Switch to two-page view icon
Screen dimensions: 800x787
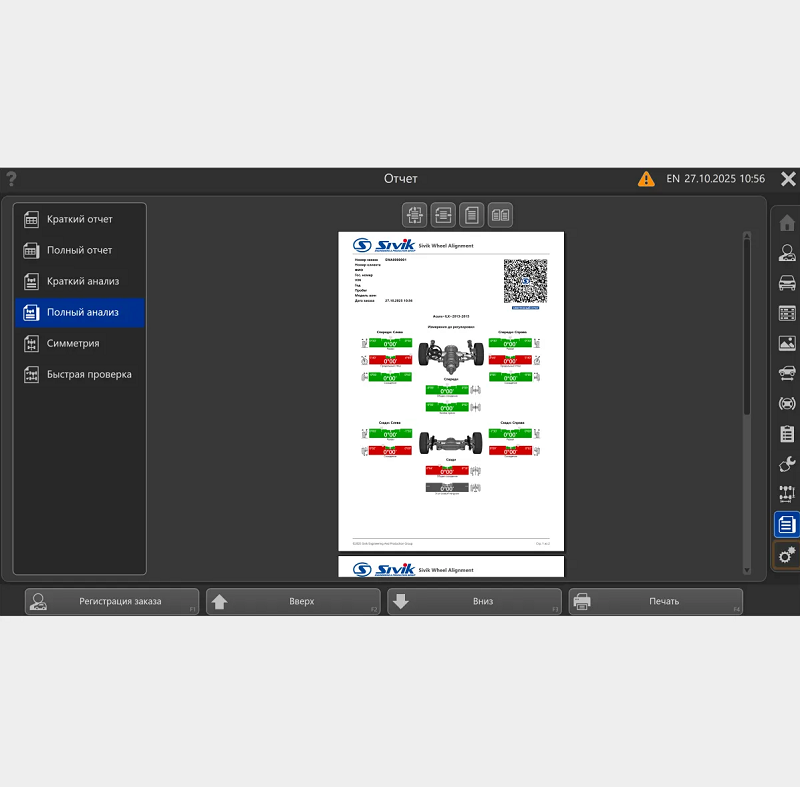coord(500,214)
